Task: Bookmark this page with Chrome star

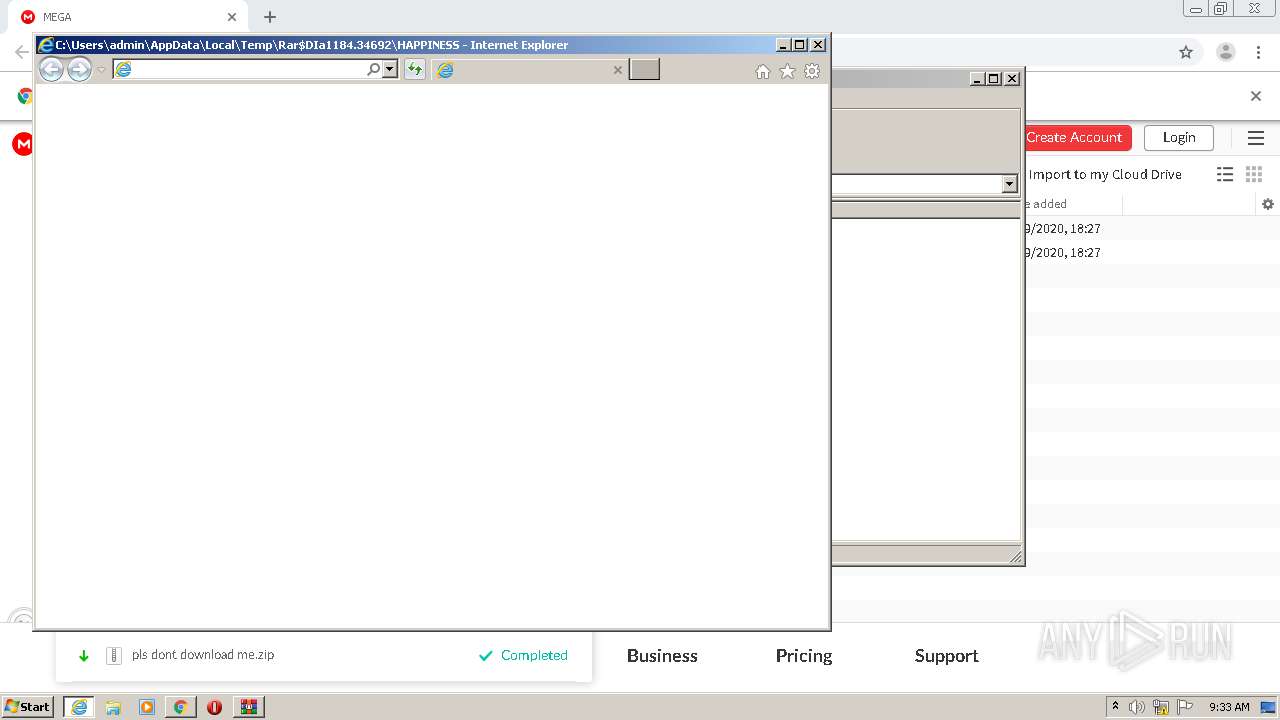Action: point(1186,52)
